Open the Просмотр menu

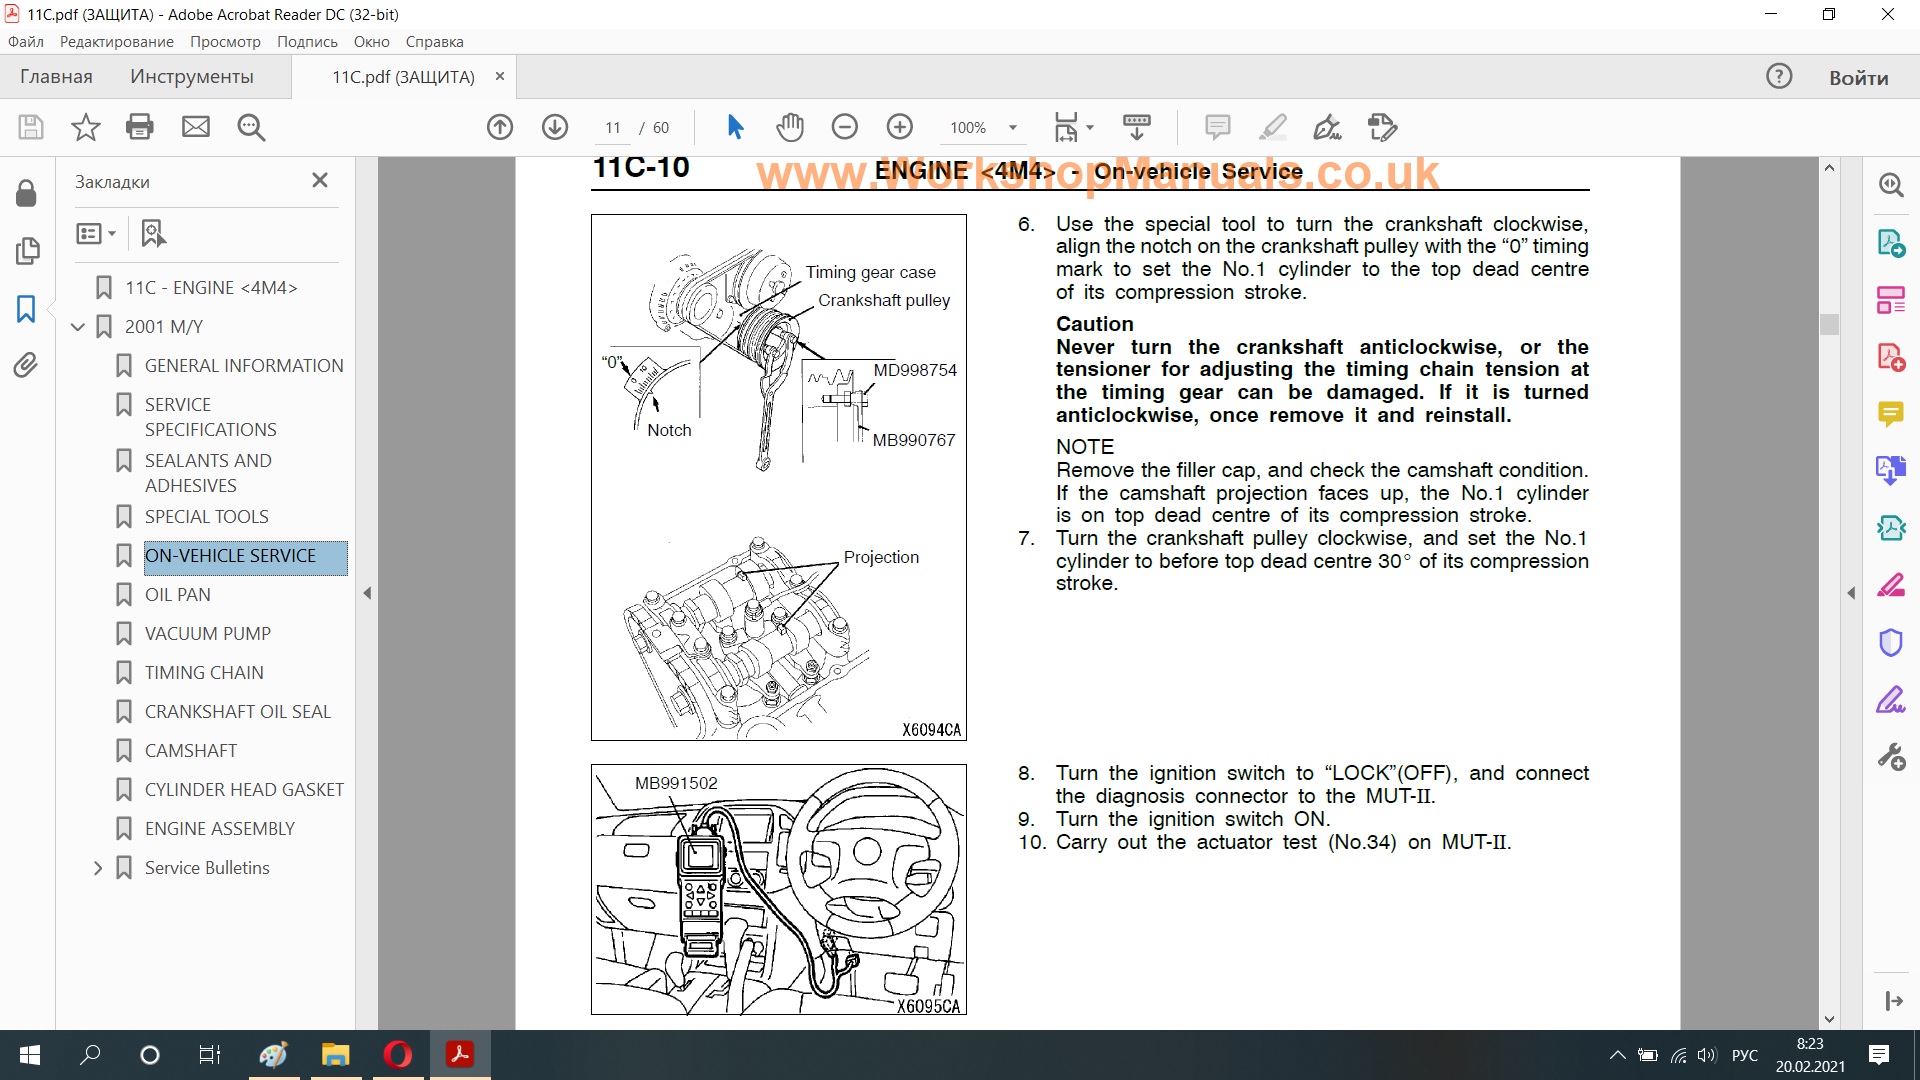point(225,42)
